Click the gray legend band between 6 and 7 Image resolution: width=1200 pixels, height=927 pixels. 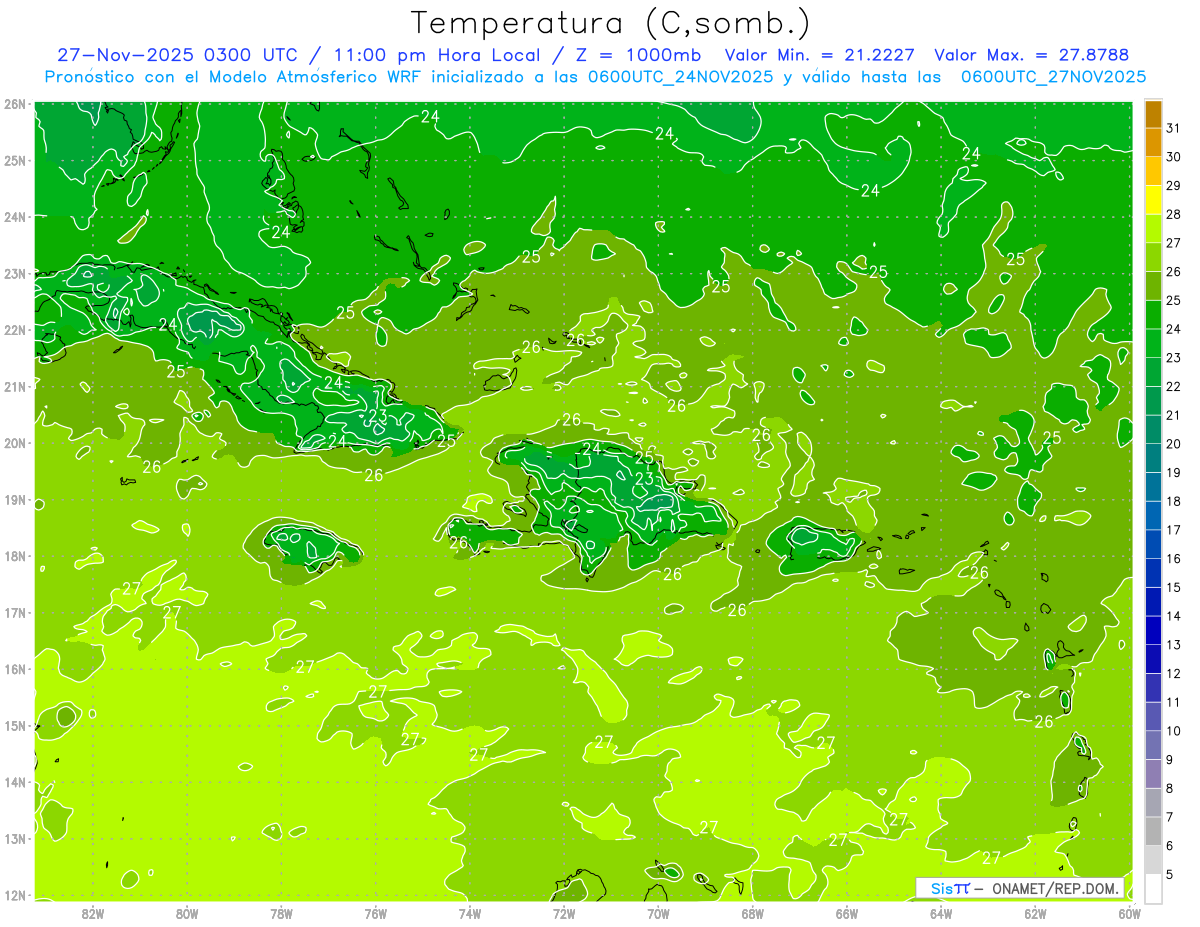click(x=1153, y=831)
